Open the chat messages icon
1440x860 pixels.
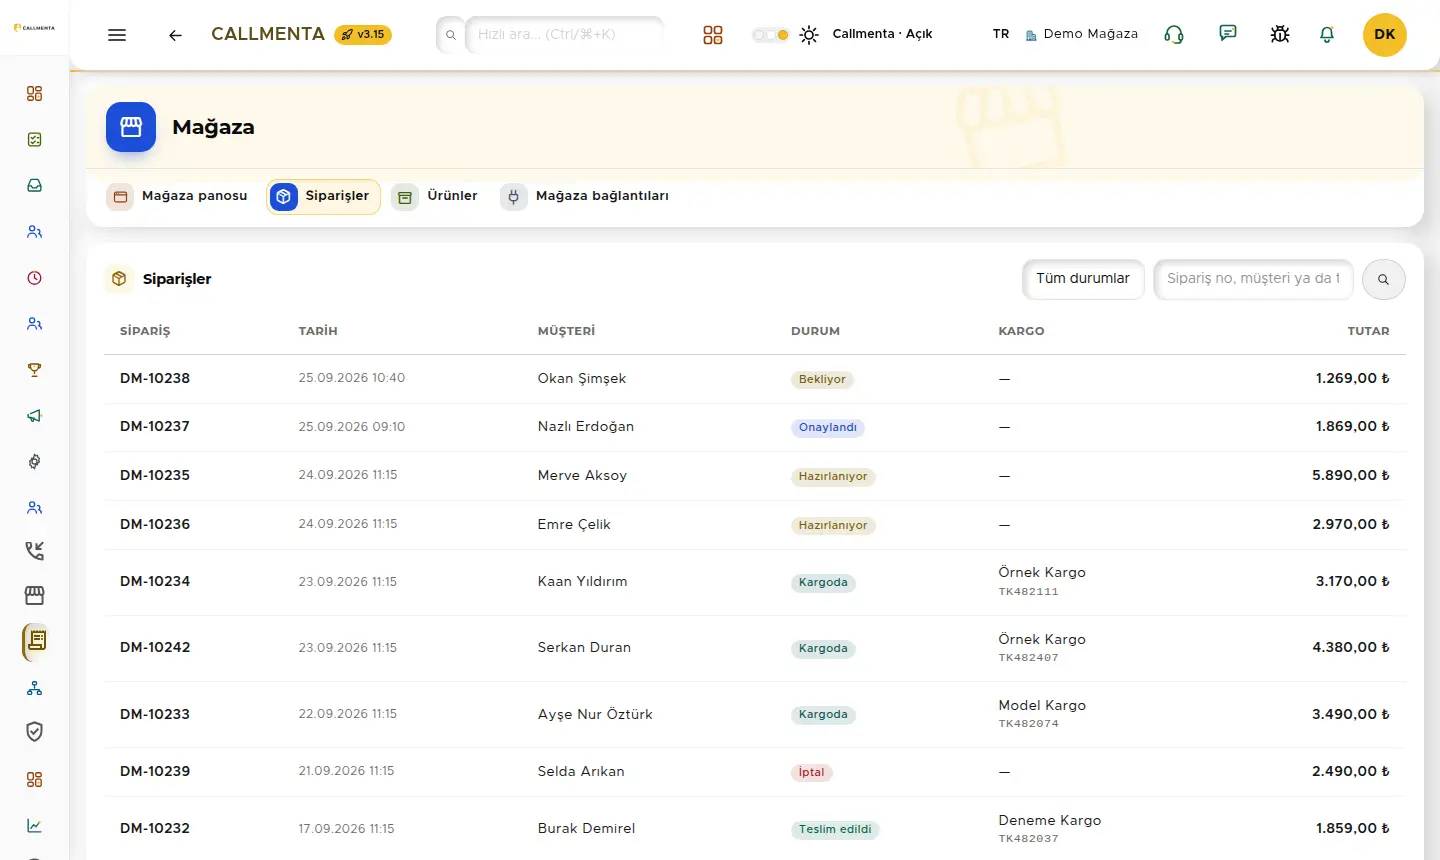1228,34
